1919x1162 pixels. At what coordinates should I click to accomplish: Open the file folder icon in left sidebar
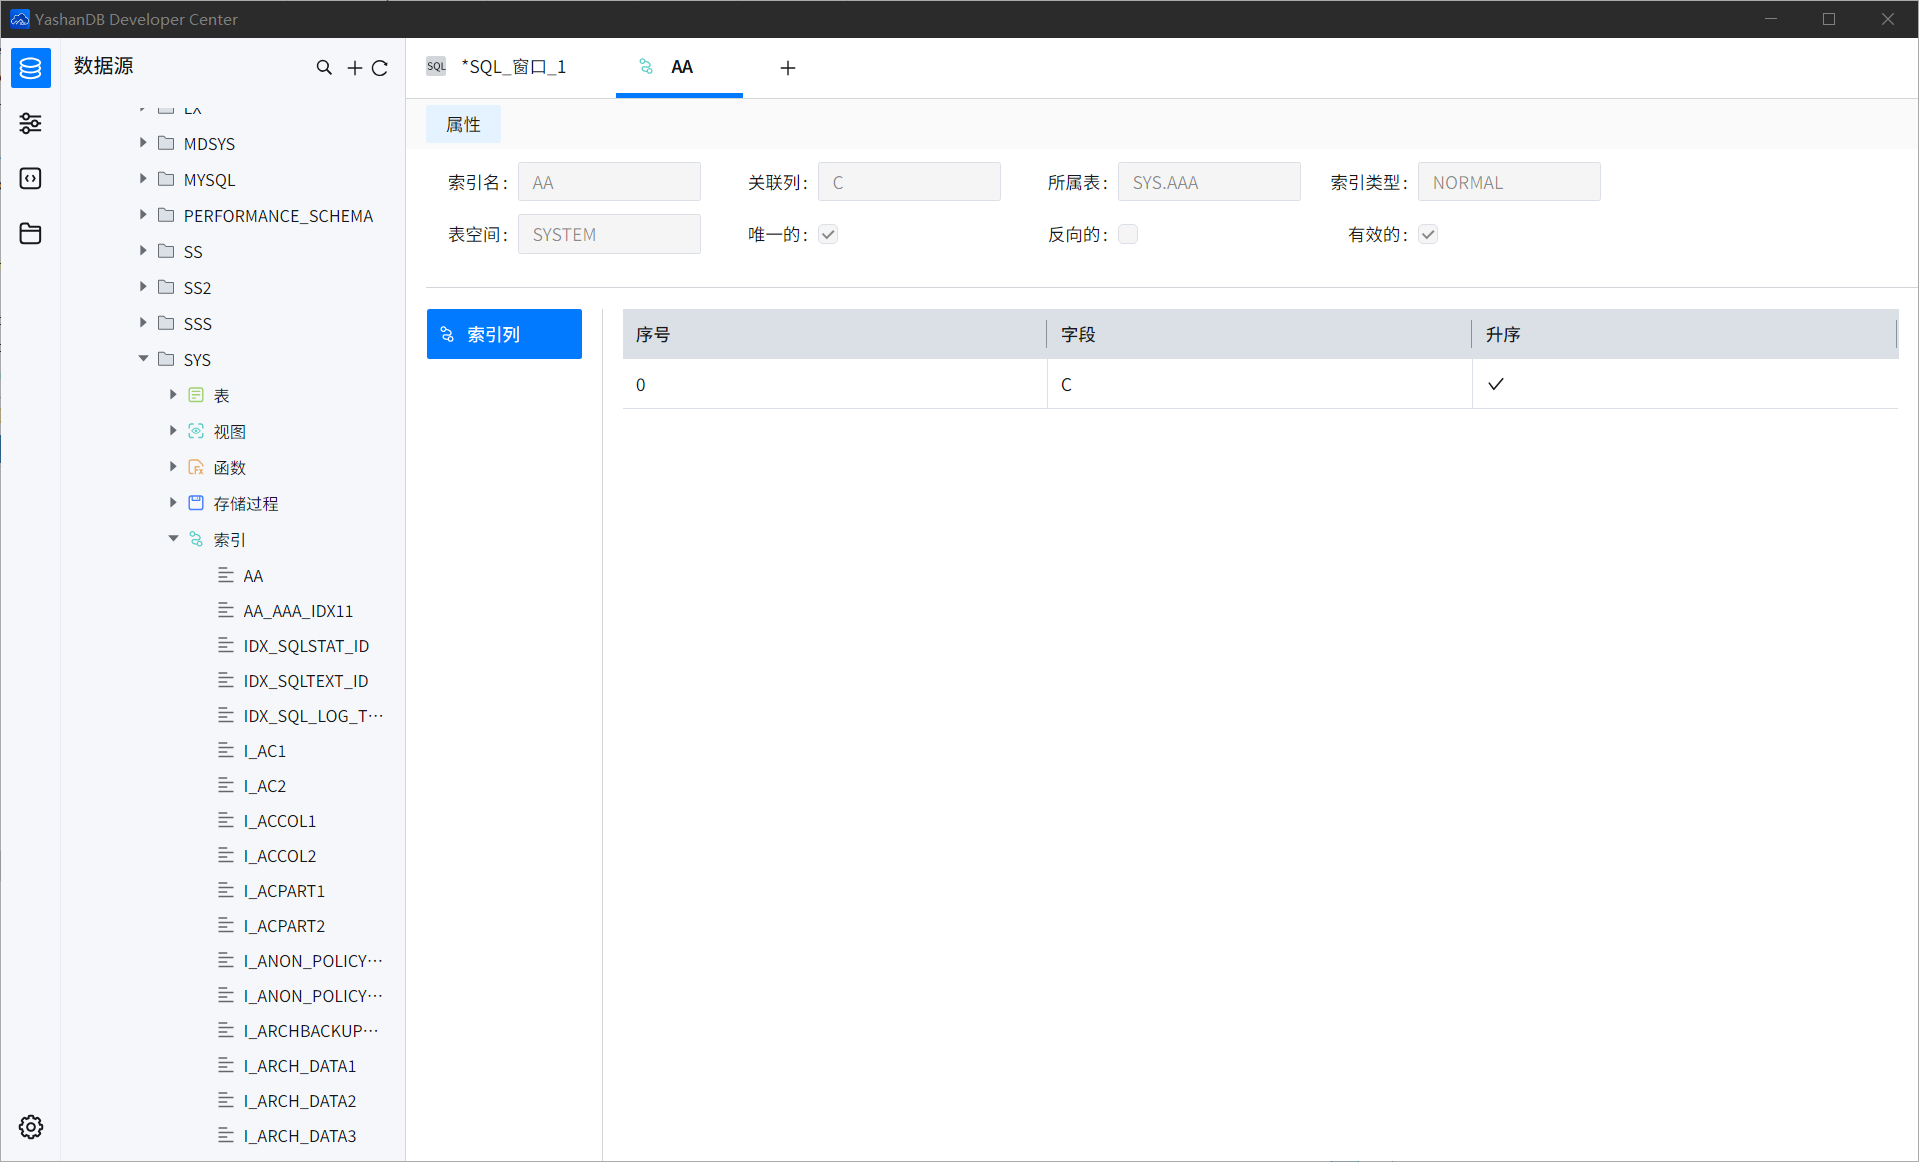click(31, 234)
